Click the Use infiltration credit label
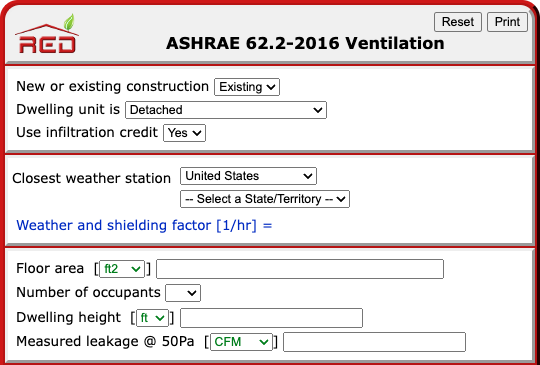The height and width of the screenshot is (365, 540). (x=87, y=132)
